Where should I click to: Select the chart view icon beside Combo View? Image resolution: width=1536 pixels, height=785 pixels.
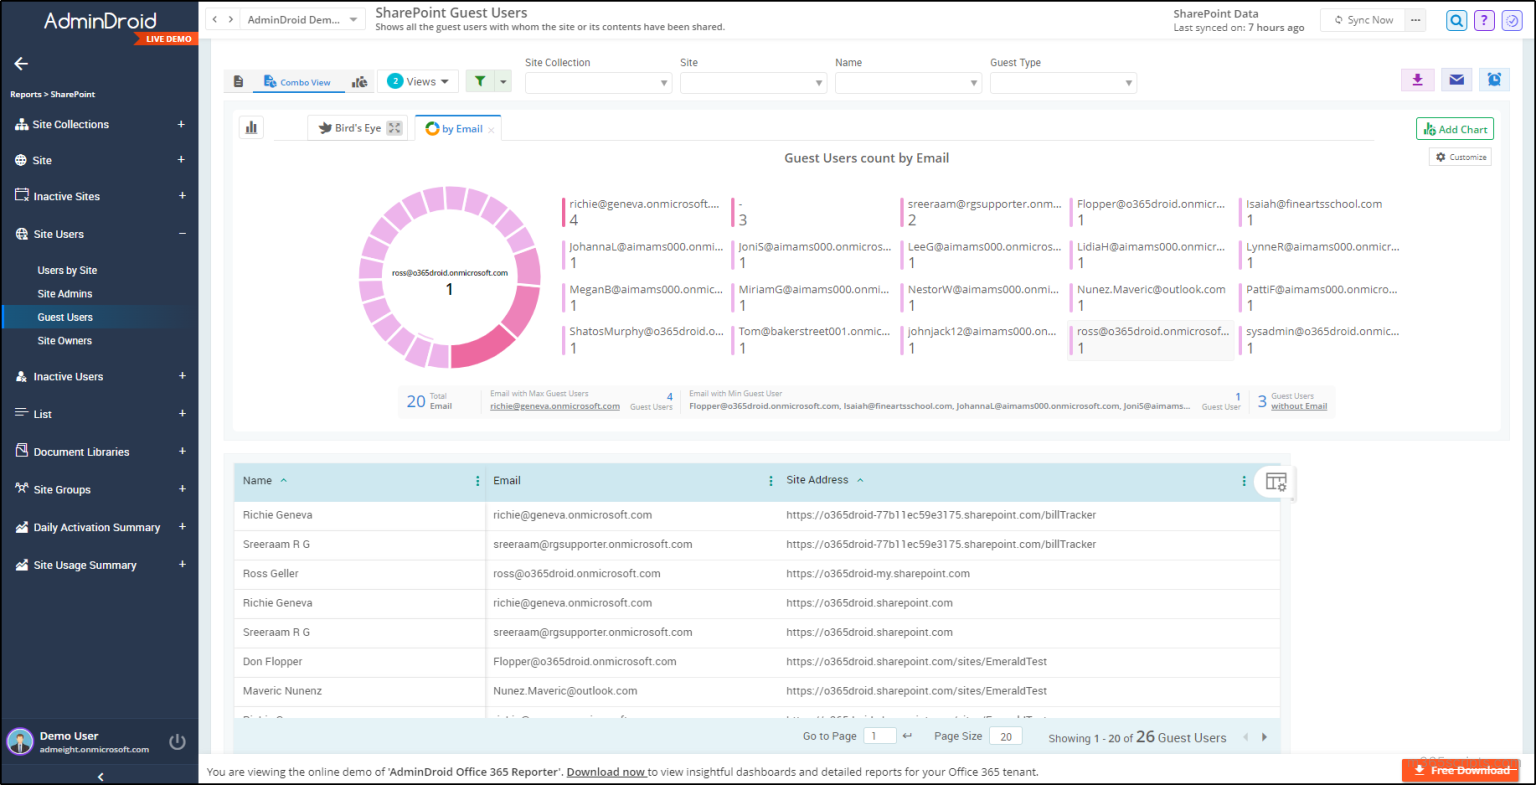point(359,80)
